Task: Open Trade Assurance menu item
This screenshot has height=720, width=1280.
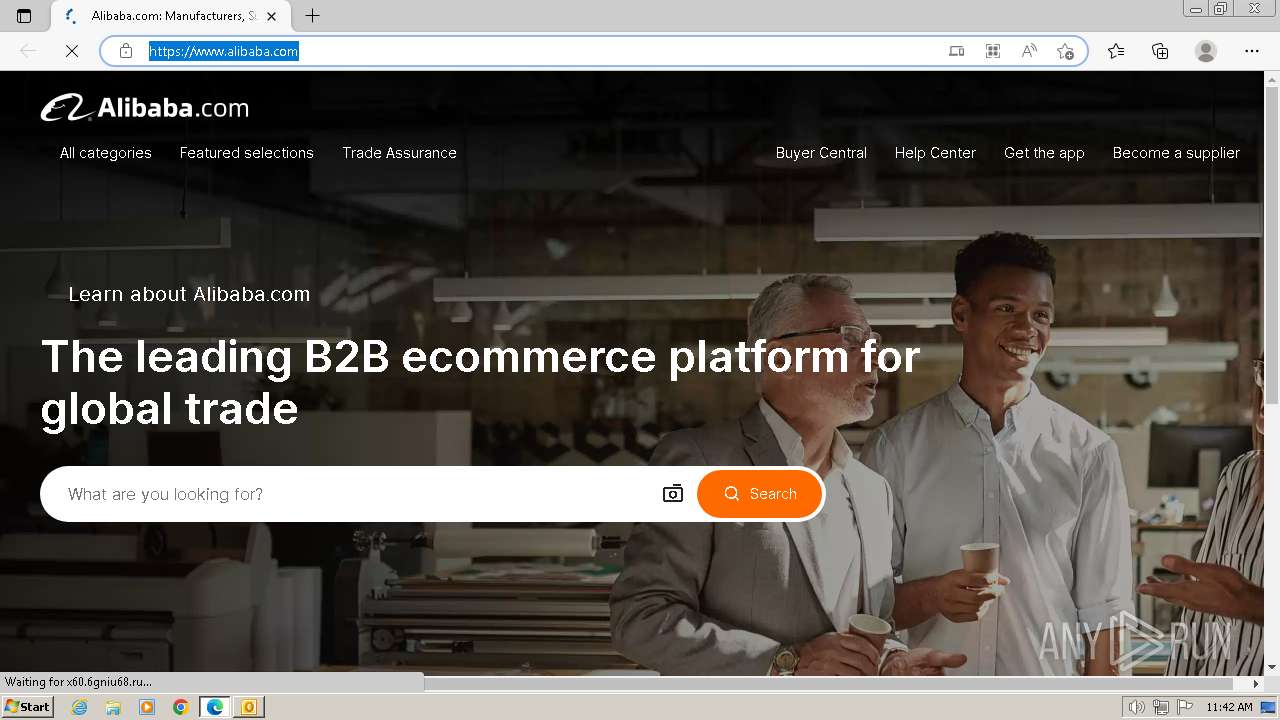Action: tap(399, 153)
